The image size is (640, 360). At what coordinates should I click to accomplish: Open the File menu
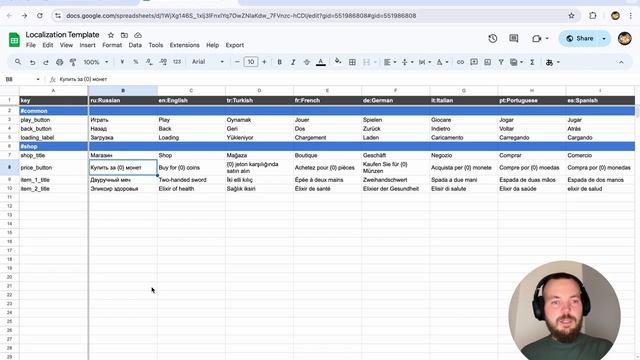pos(31,45)
